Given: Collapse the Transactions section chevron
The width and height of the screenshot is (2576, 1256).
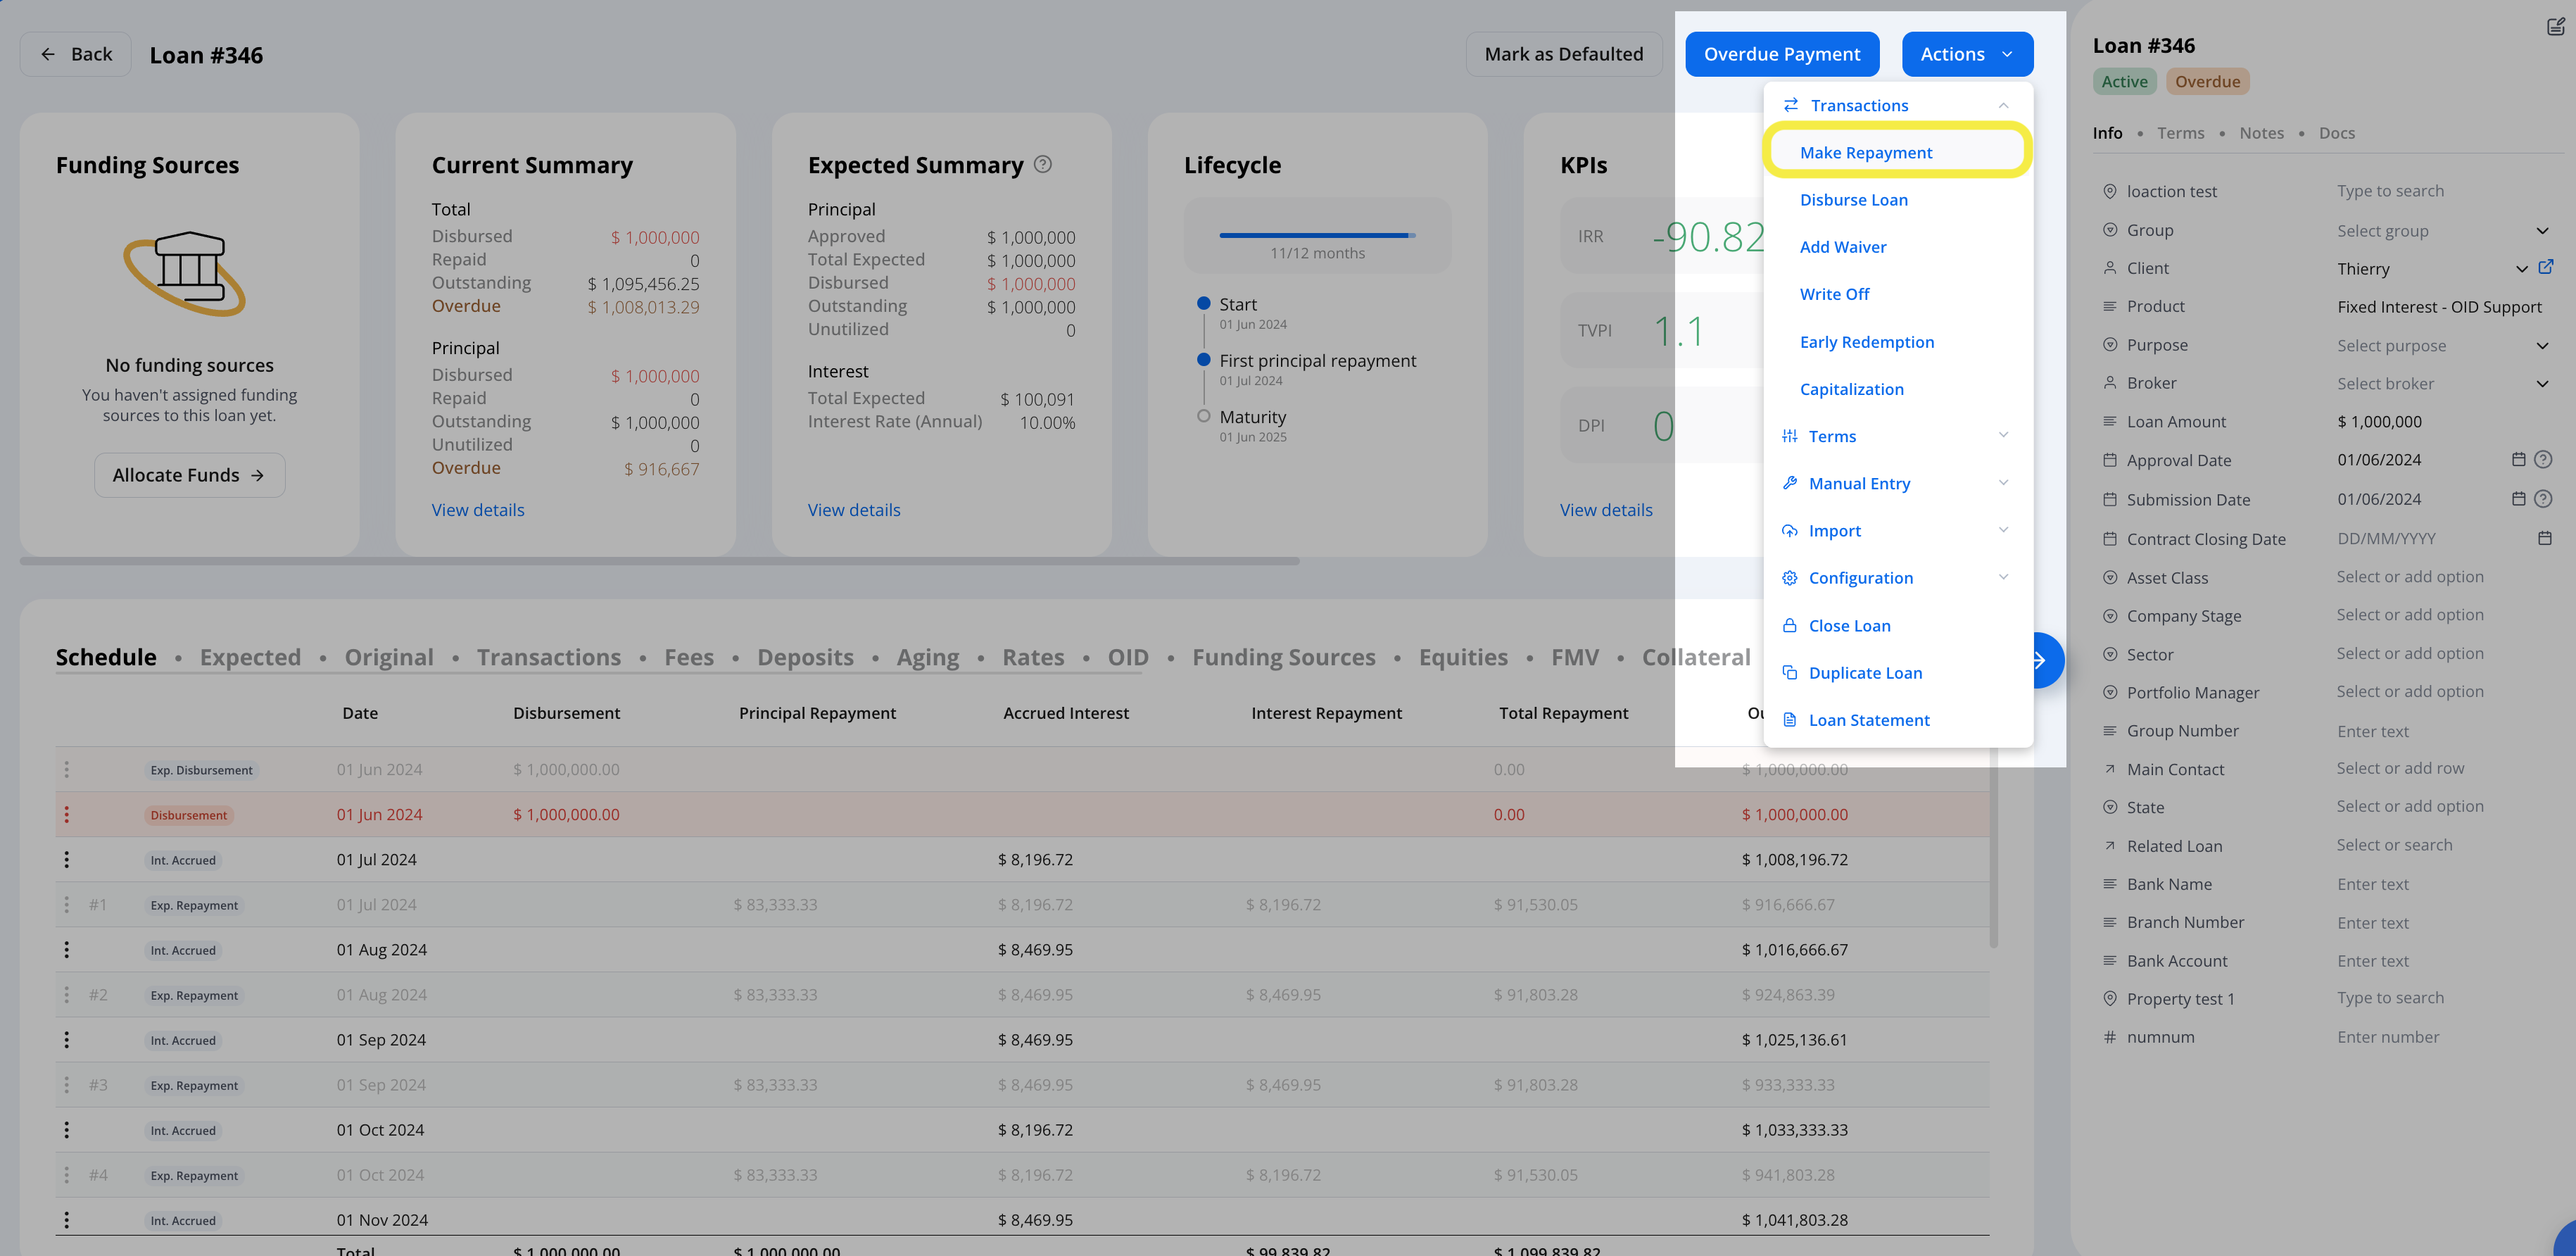Looking at the screenshot, I should pos(2003,105).
